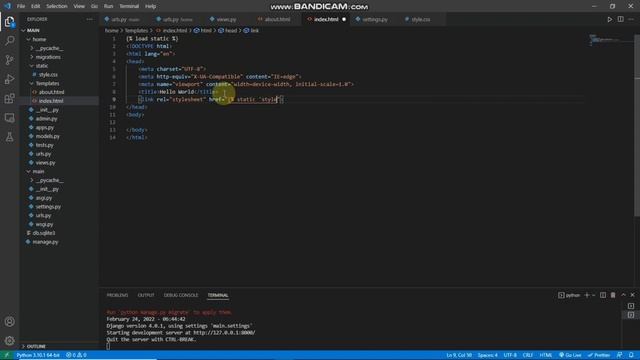Open the Manage gear in activity bar
This screenshot has width=640, height=360.
pos(9,341)
